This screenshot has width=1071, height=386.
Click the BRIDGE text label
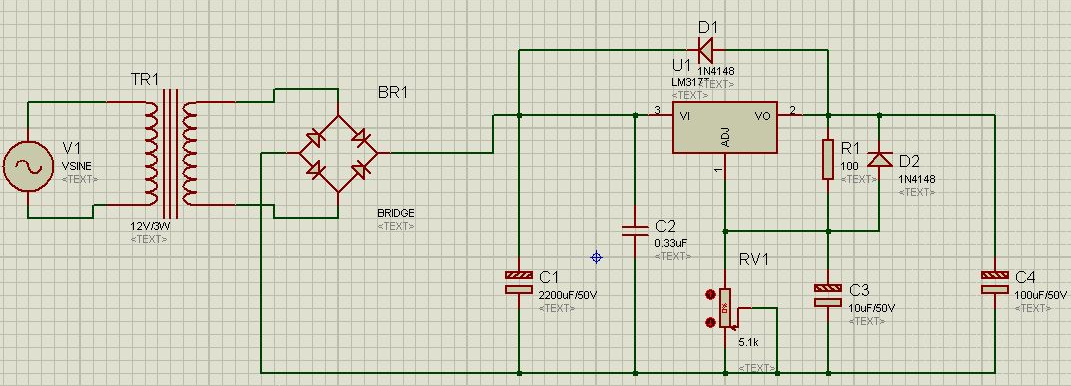tap(395, 213)
